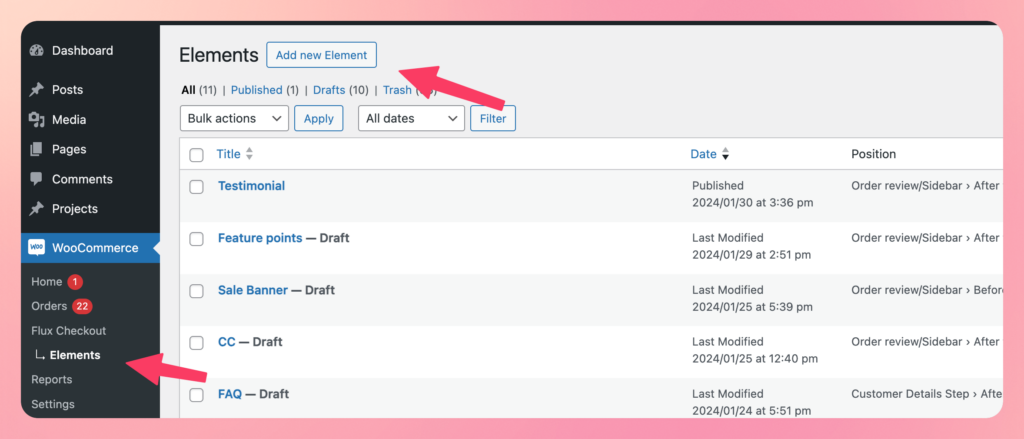Viewport: 1024px width, 439px height.
Task: Click Testimonial's Order review/Sidebar position text
Action: click(x=925, y=186)
